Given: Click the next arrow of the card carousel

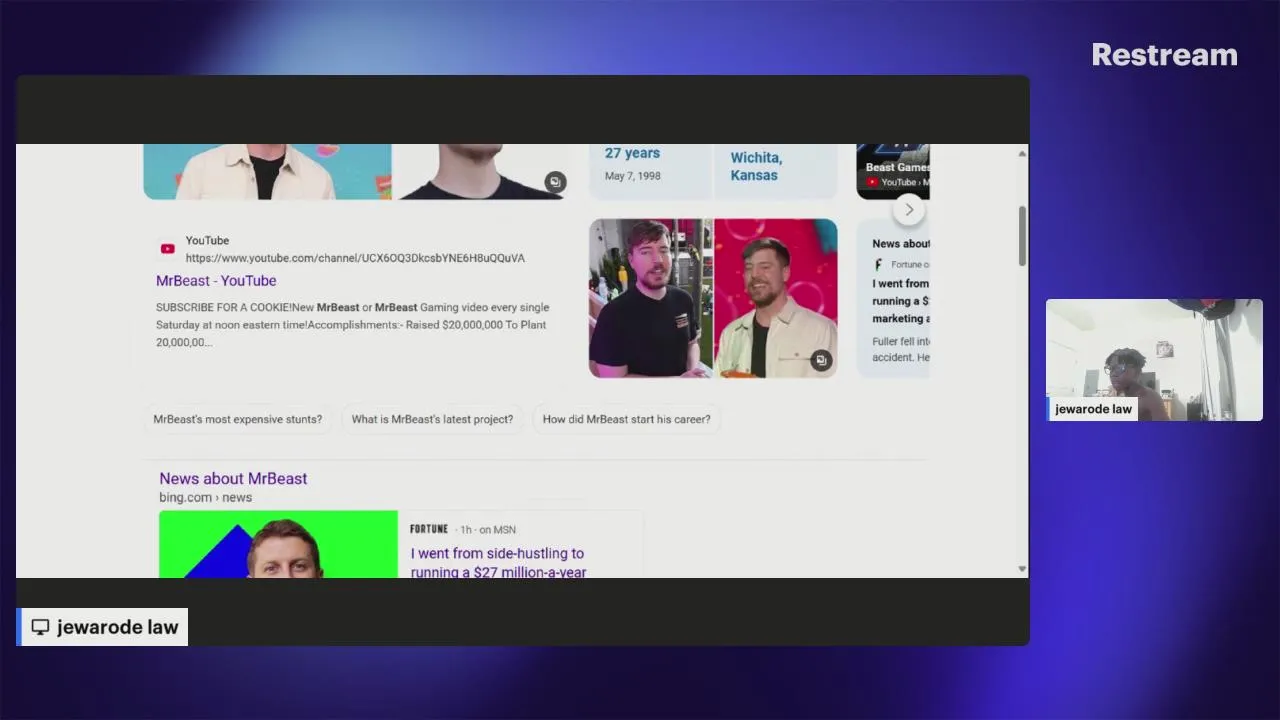Looking at the screenshot, I should (x=908, y=210).
